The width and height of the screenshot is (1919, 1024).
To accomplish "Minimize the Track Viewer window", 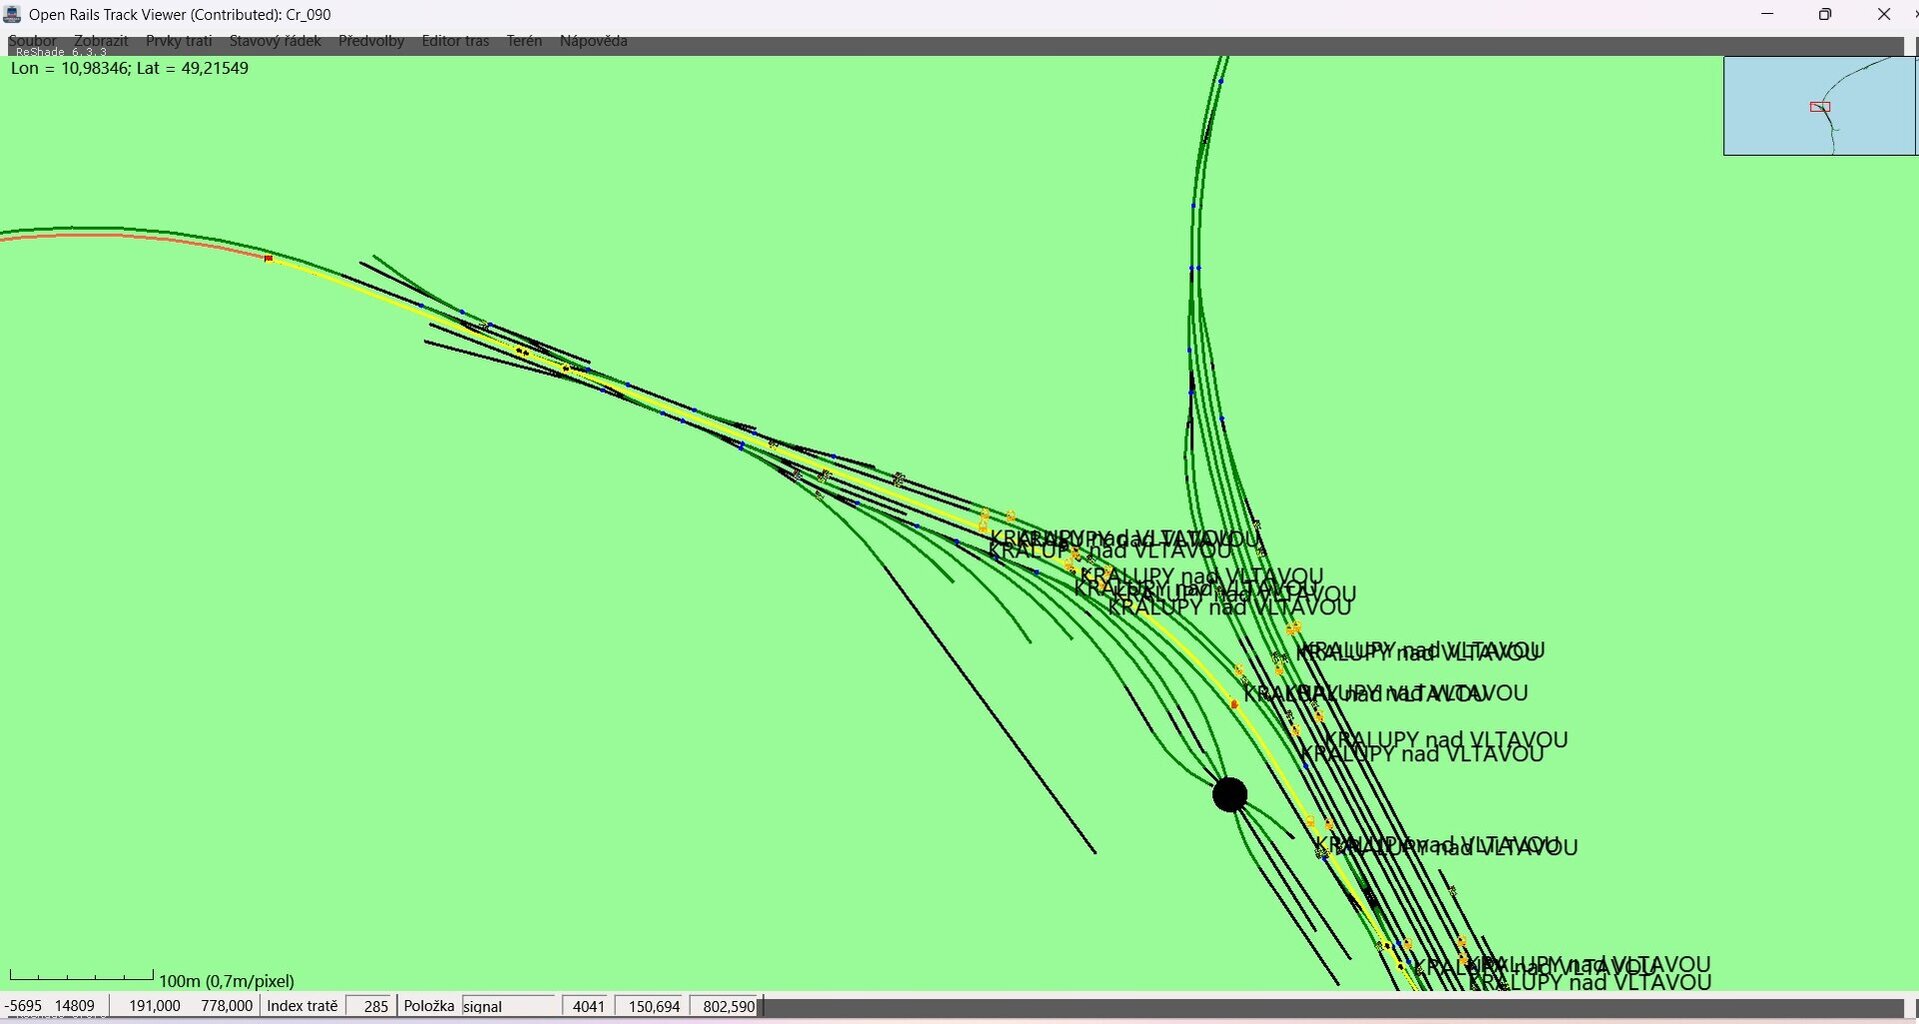I will click(1767, 14).
